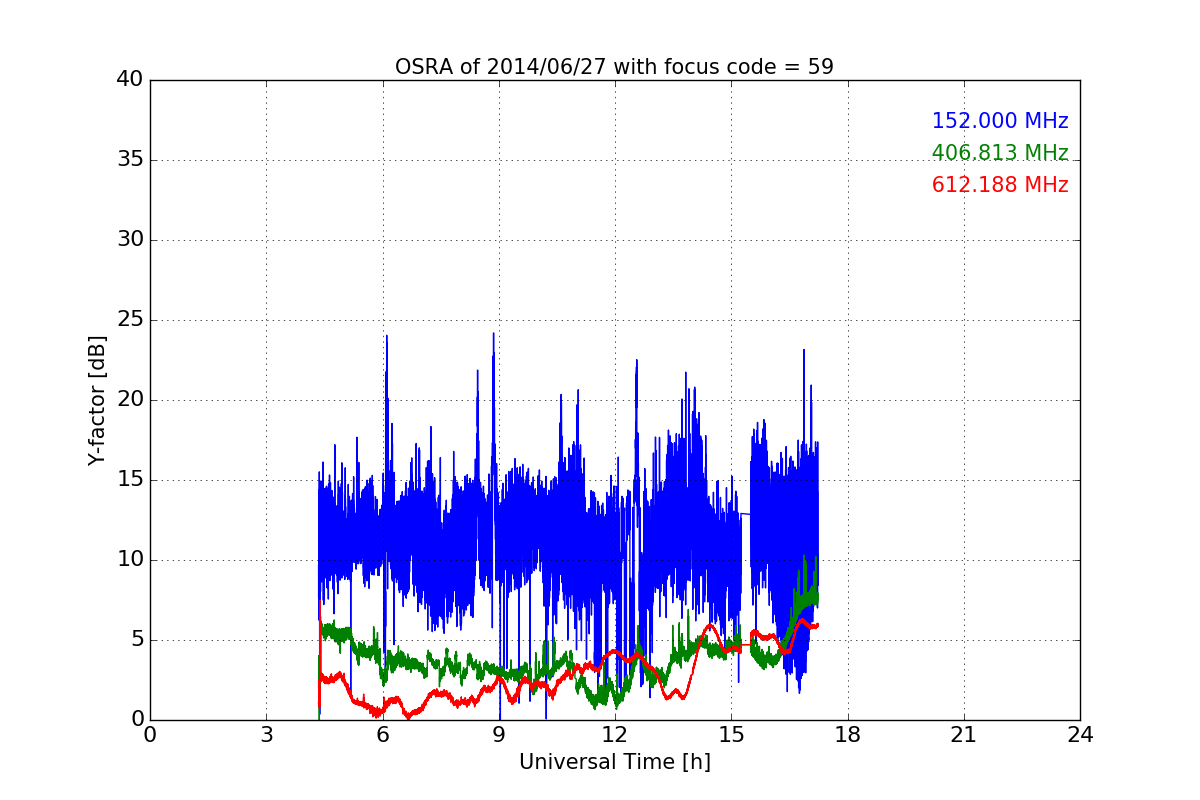This screenshot has height=800, width=1200.
Task: Click x-axis tick label 12
Action: (615, 735)
